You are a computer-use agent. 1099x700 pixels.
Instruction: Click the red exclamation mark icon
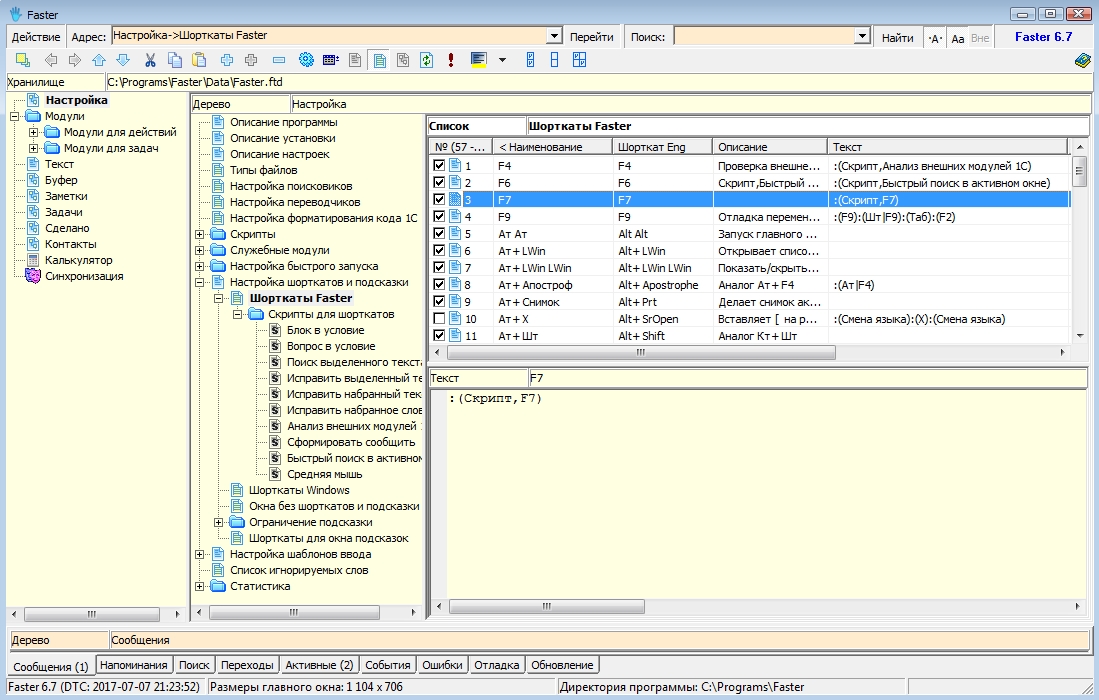pyautogui.click(x=451, y=60)
